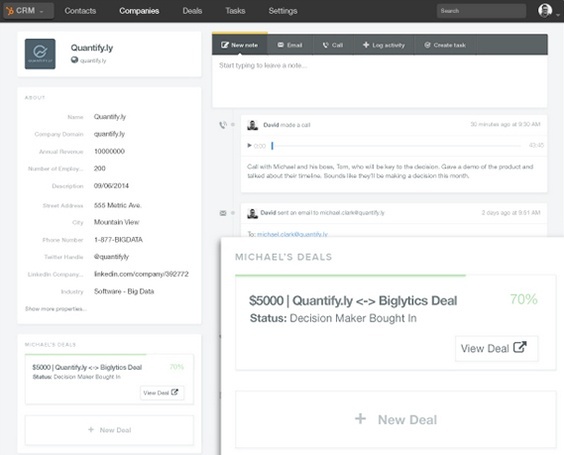This screenshot has height=455, width=564.
Task: Click the globe icon beside quantify.ly
Action: coord(74,60)
